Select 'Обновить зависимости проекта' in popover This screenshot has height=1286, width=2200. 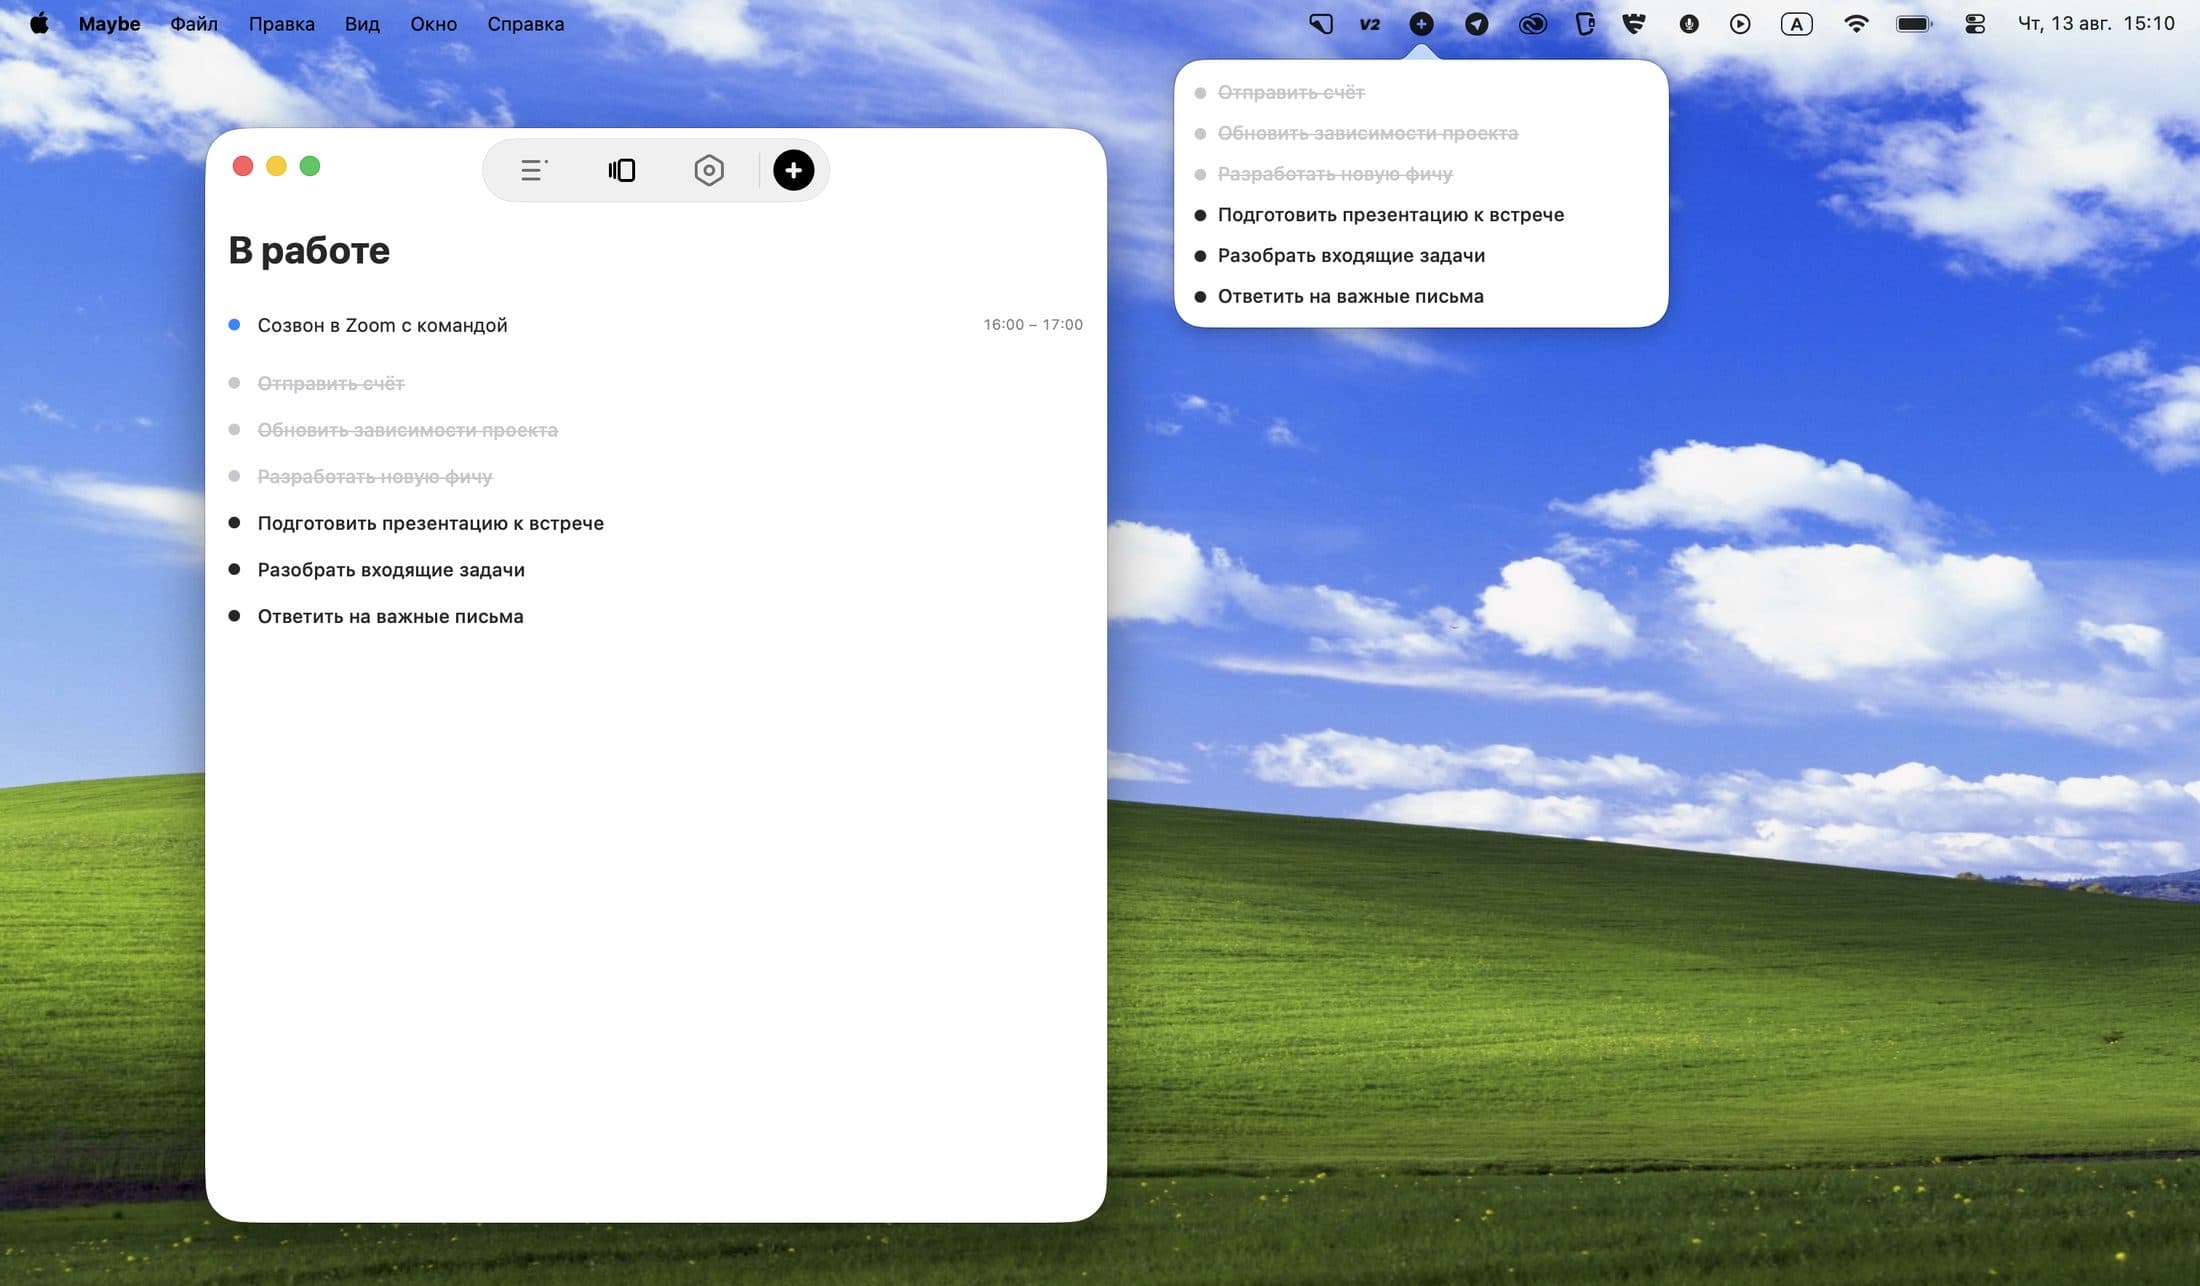[x=1367, y=133]
